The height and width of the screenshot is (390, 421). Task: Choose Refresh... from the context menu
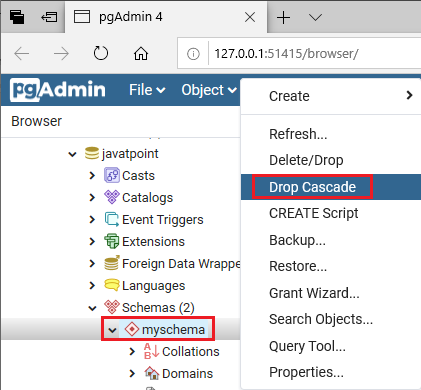(331, 134)
